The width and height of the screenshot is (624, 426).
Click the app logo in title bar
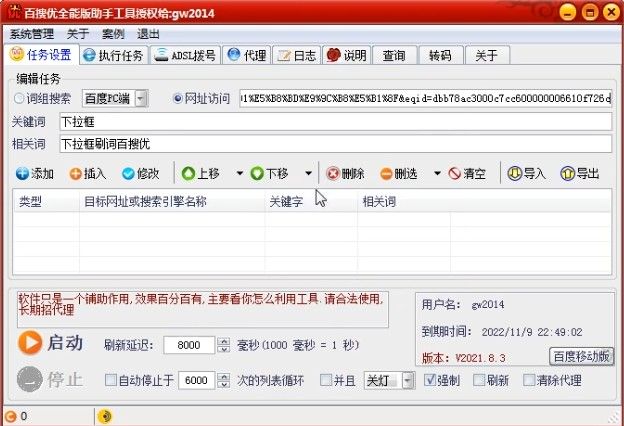coord(14,12)
